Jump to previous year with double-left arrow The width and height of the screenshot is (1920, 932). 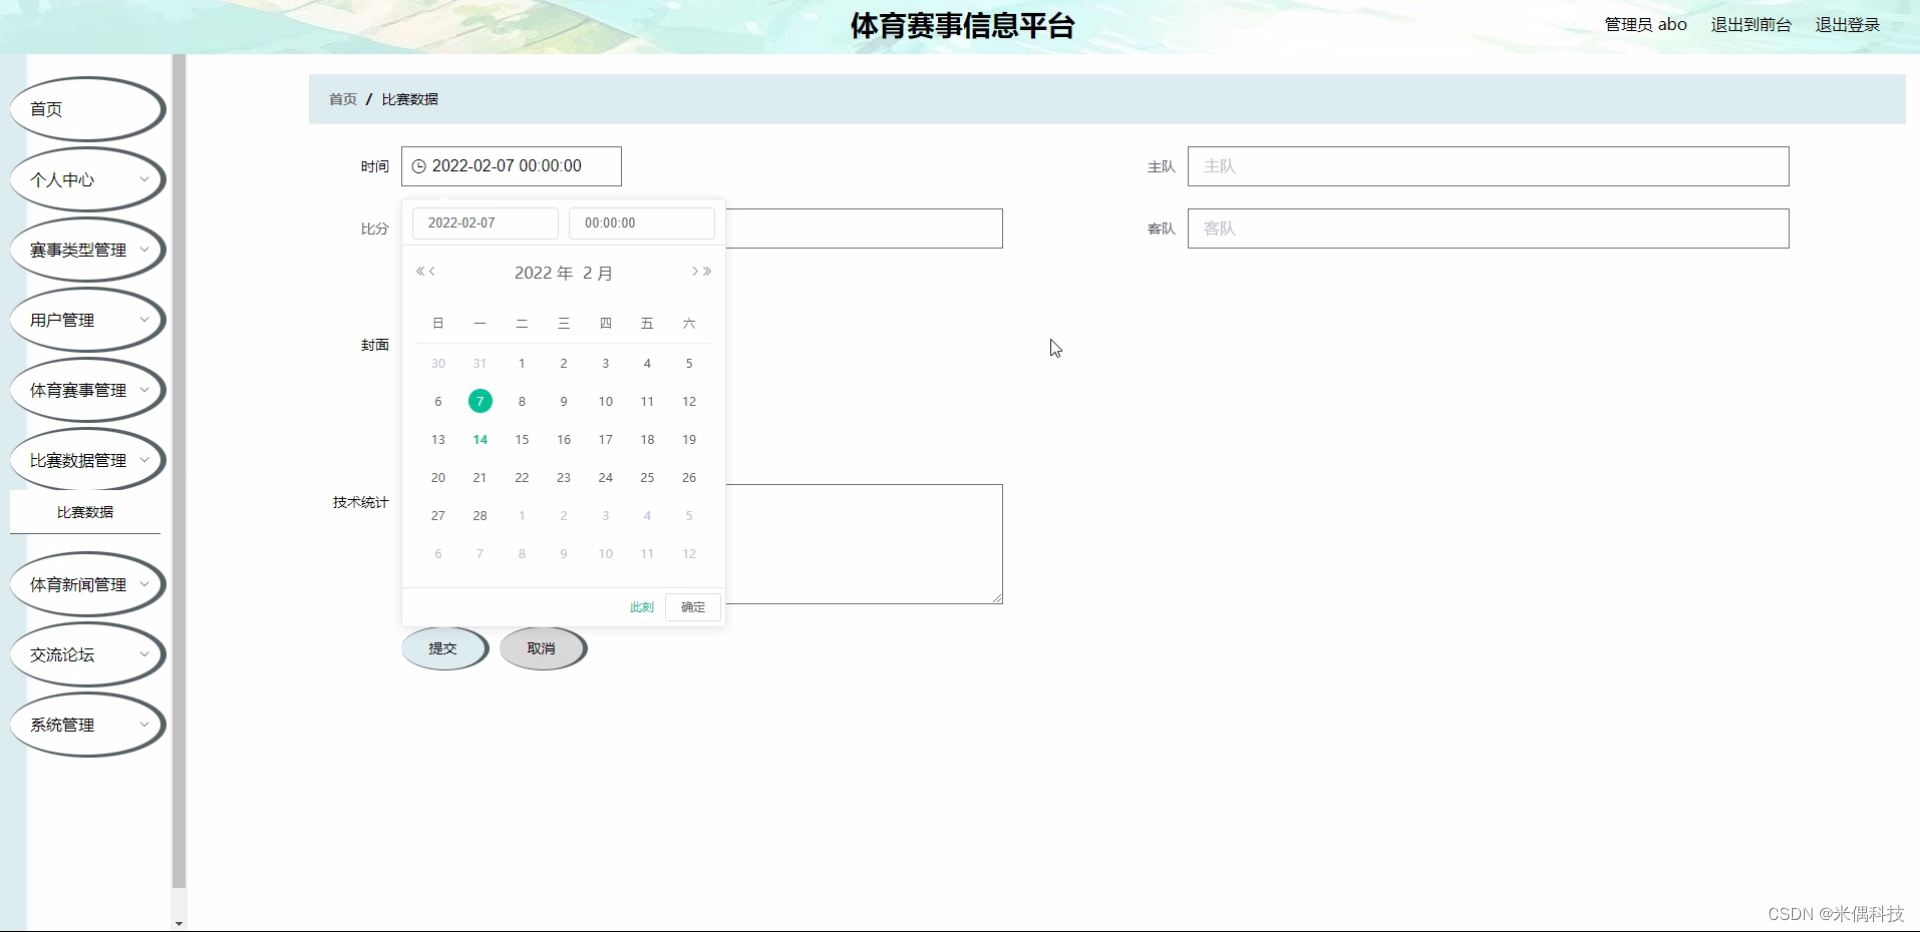click(x=420, y=271)
